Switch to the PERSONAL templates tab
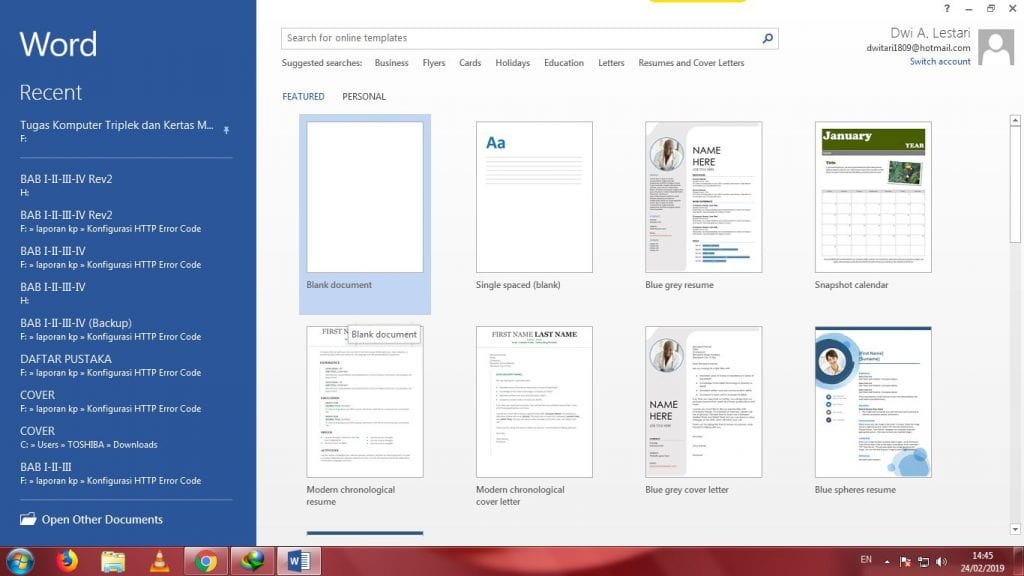 pos(364,97)
